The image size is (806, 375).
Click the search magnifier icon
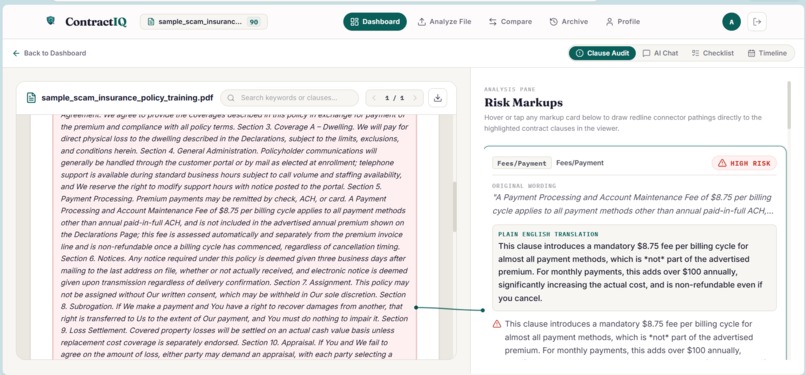(231, 98)
